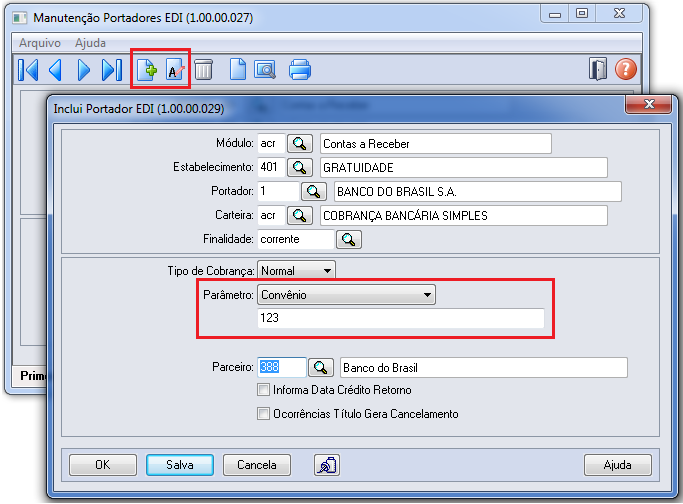Click the Finalidade field with corrente
Screen dimensions: 683x504
click(296, 239)
